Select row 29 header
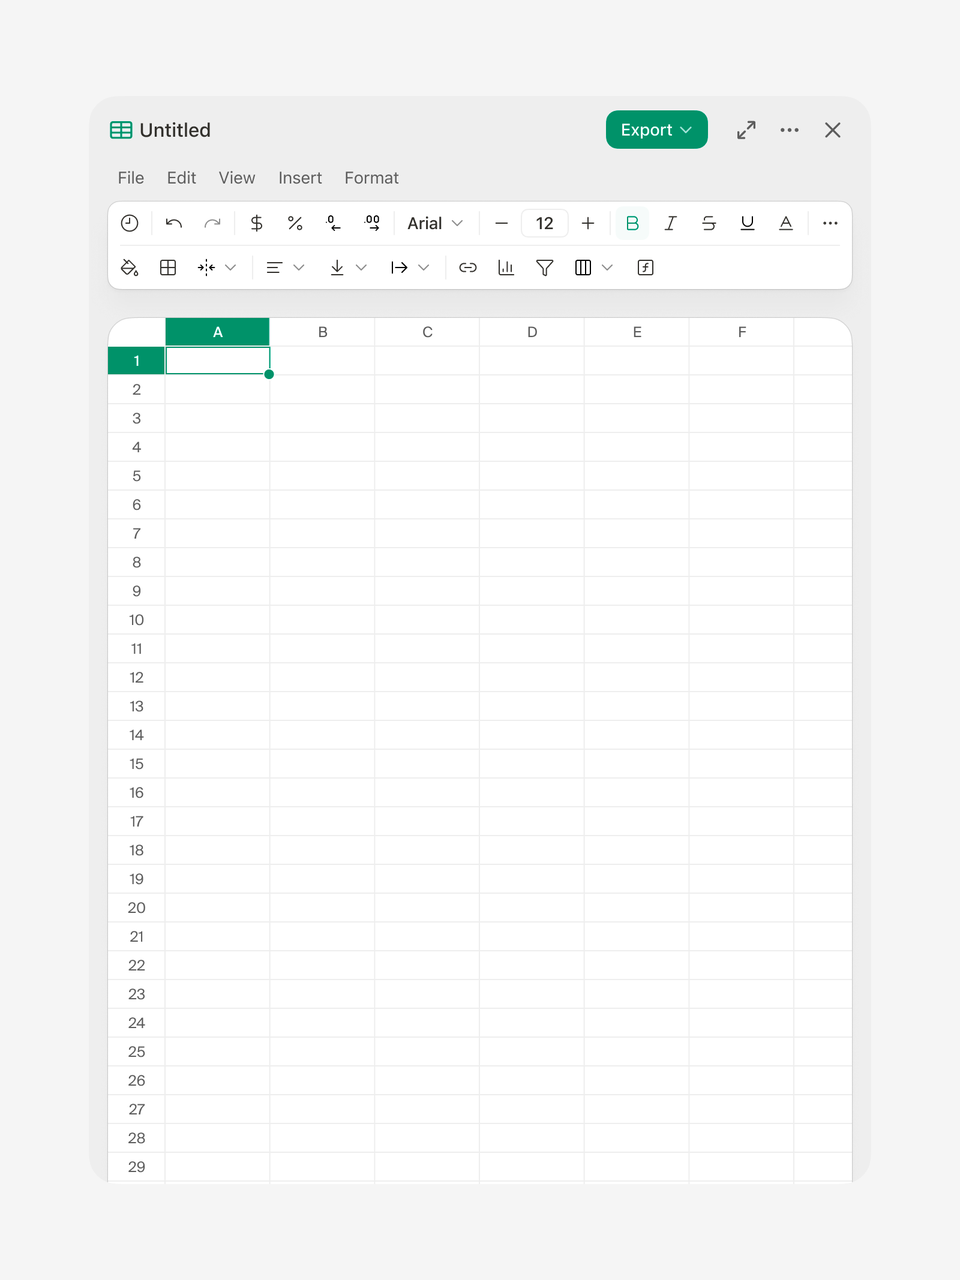Viewport: 960px width, 1280px height. click(136, 1167)
